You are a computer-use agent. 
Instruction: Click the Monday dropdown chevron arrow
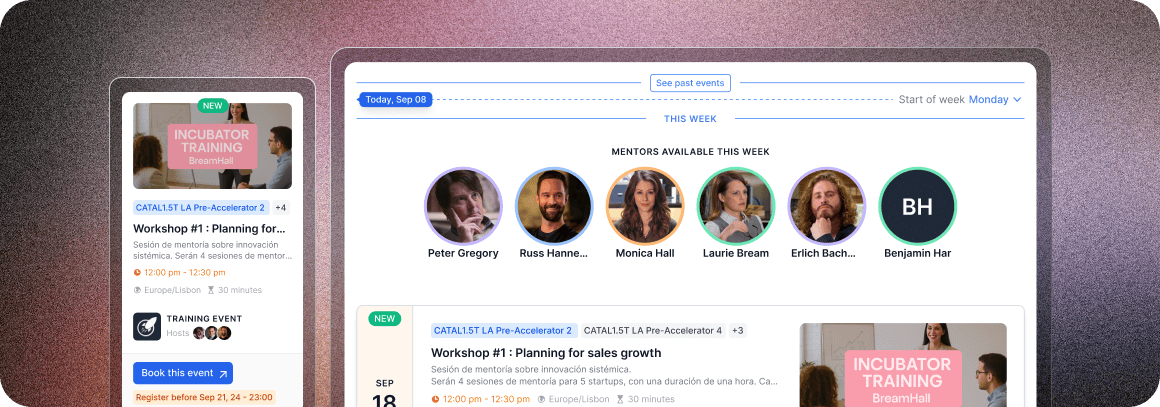(1017, 100)
